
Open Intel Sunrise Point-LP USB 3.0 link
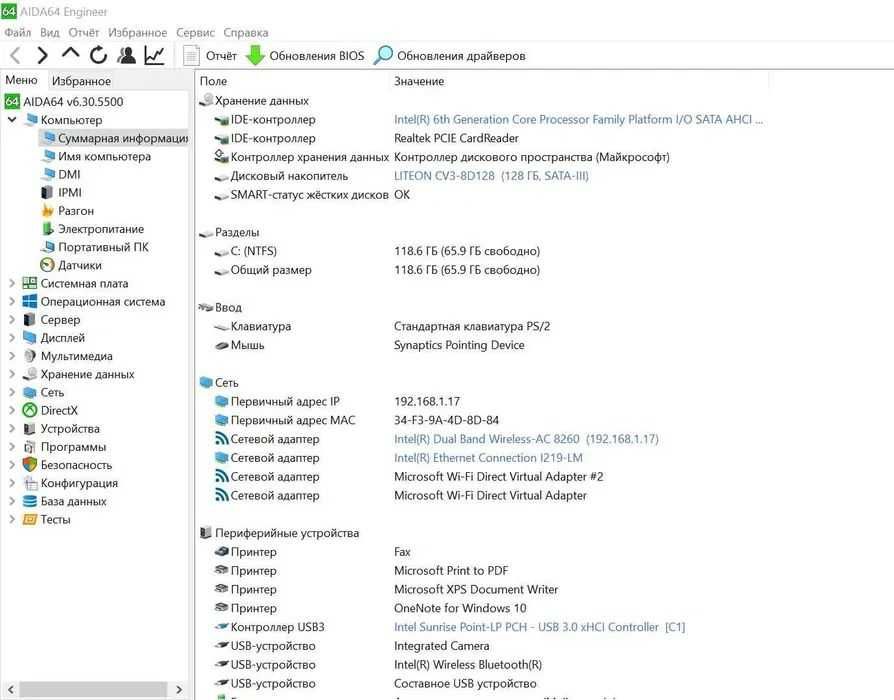[539, 627]
